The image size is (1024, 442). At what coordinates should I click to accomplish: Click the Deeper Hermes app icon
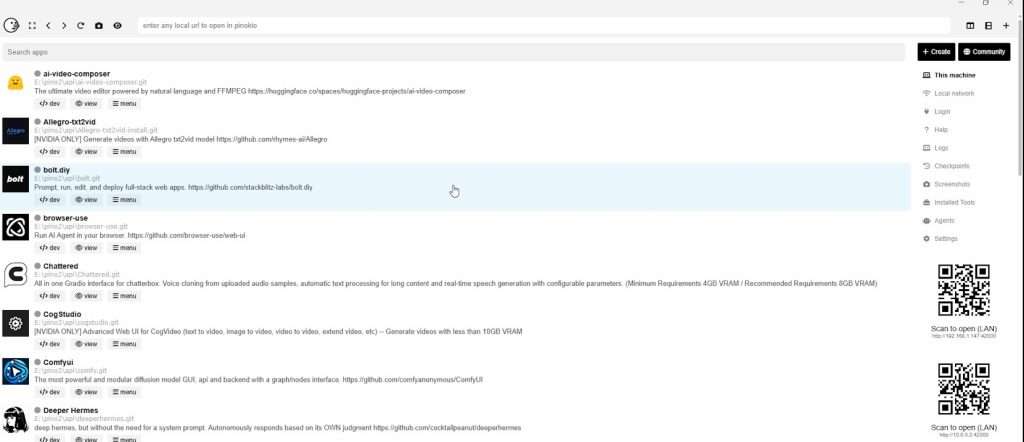tap(16, 419)
